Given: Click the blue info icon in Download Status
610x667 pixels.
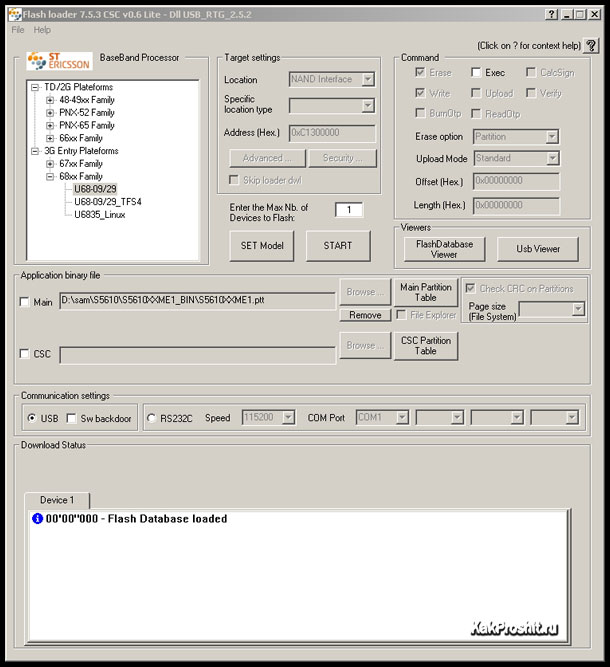Looking at the screenshot, I should pos(38,519).
